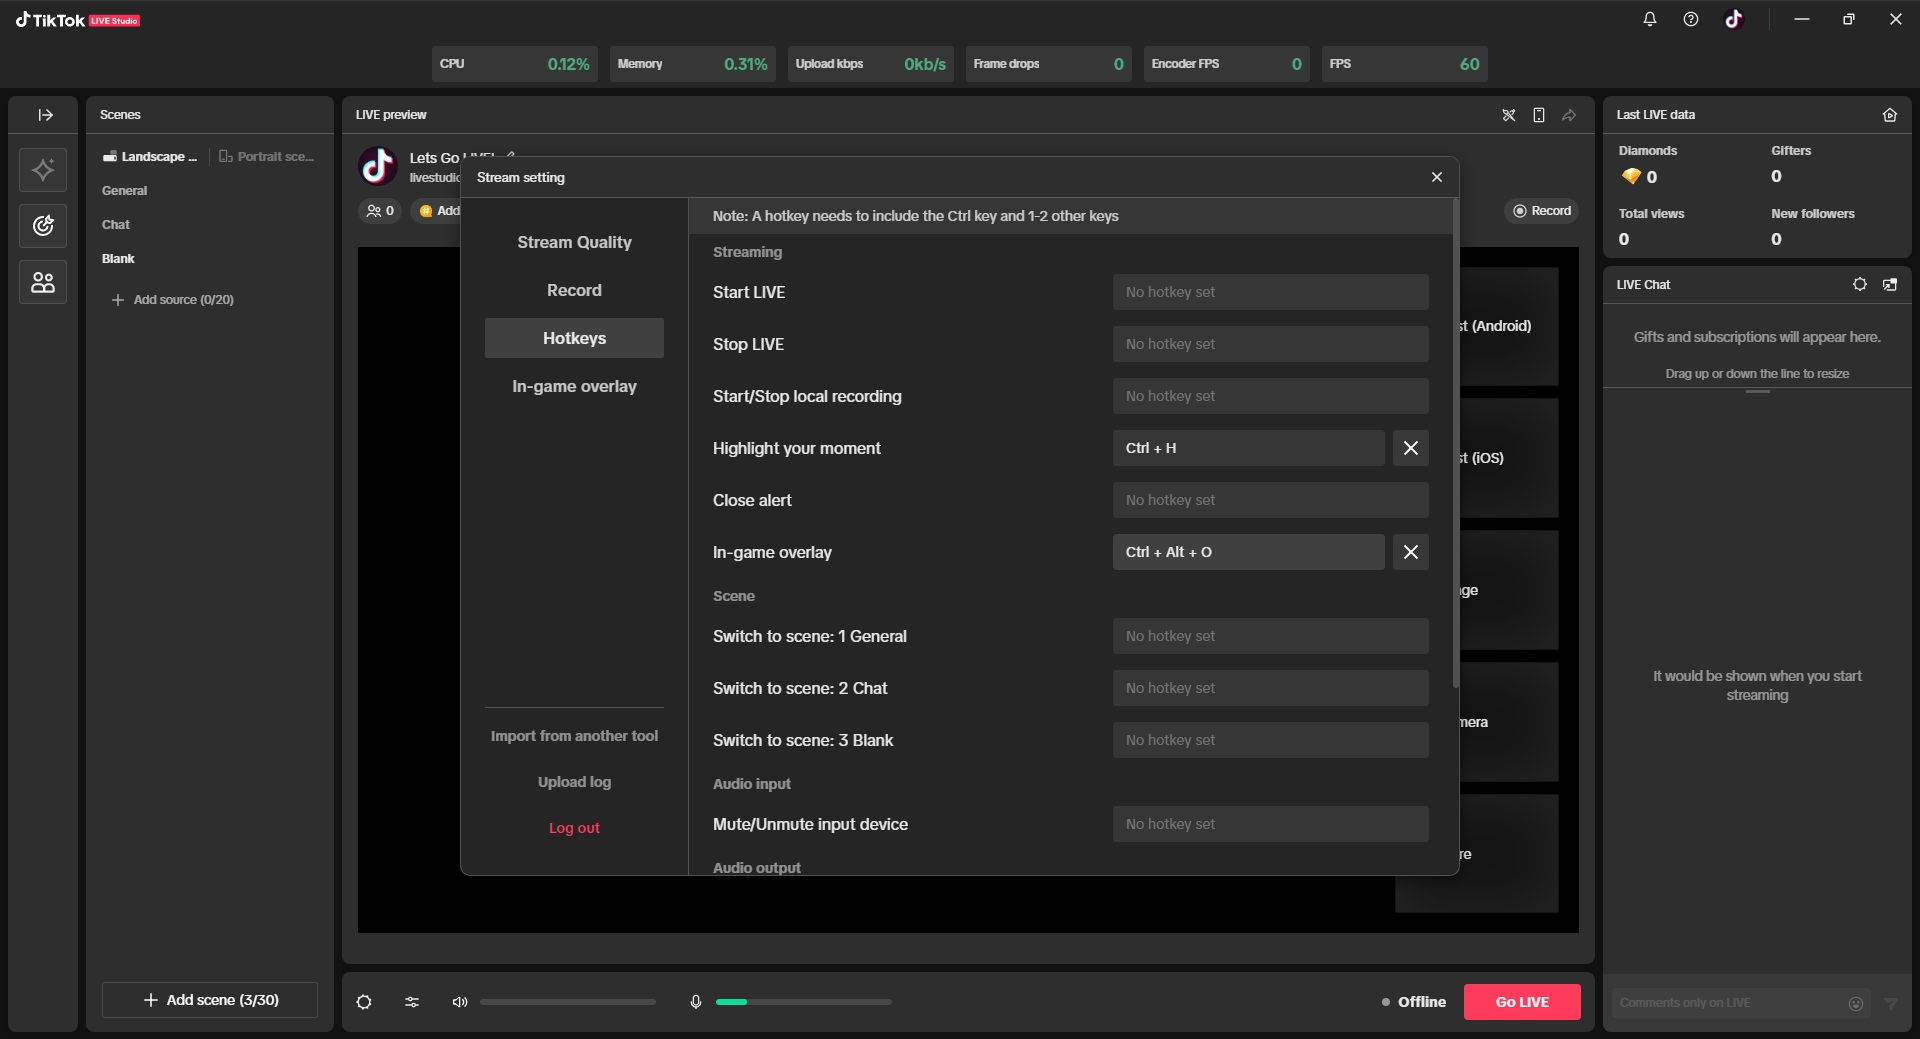Collapse the left sidebar panel arrow
Screen dimensions: 1920x1039
pyautogui.click(x=45, y=115)
